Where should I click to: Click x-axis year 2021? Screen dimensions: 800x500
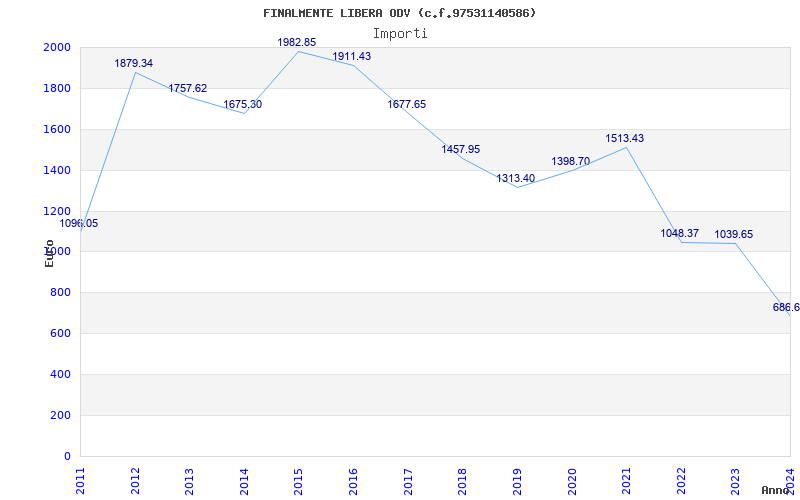coord(627,481)
